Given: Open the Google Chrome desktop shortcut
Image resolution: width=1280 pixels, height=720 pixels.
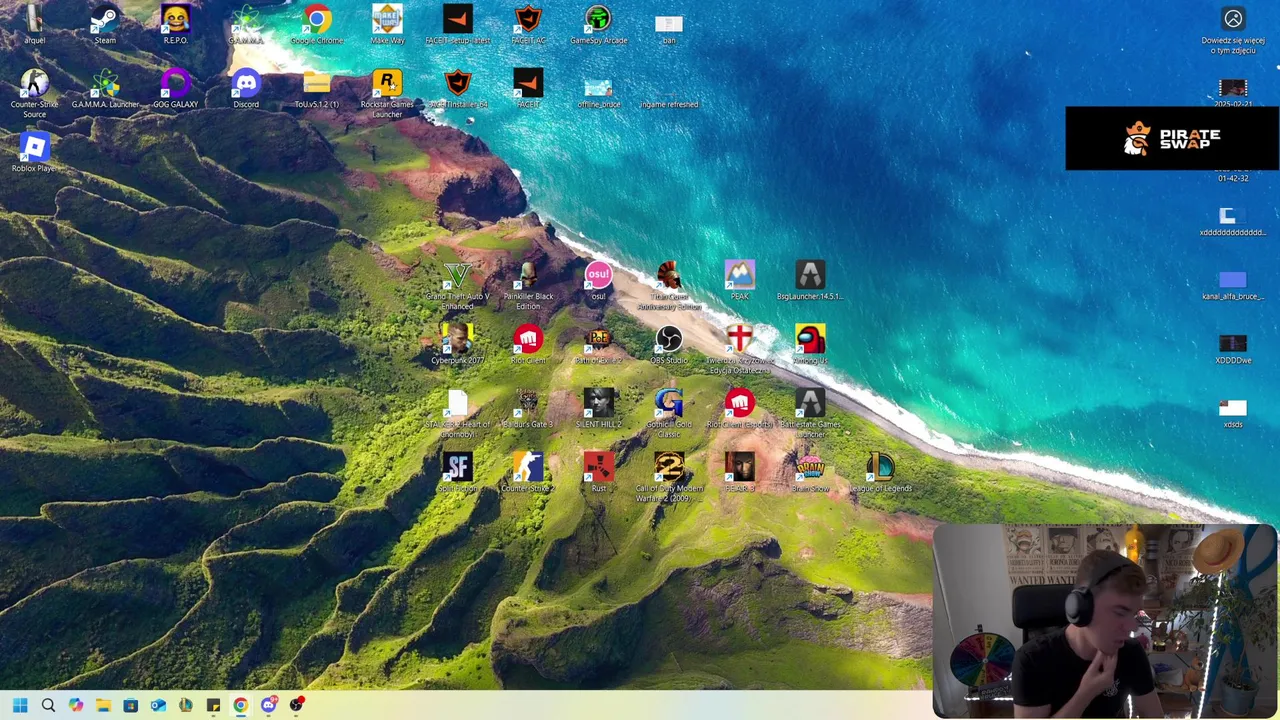Looking at the screenshot, I should tap(317, 25).
